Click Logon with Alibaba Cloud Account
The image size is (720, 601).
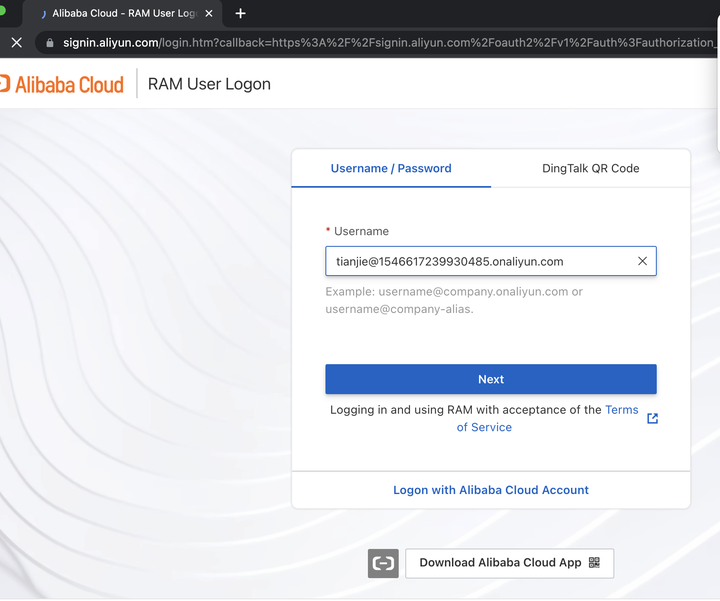[490, 490]
